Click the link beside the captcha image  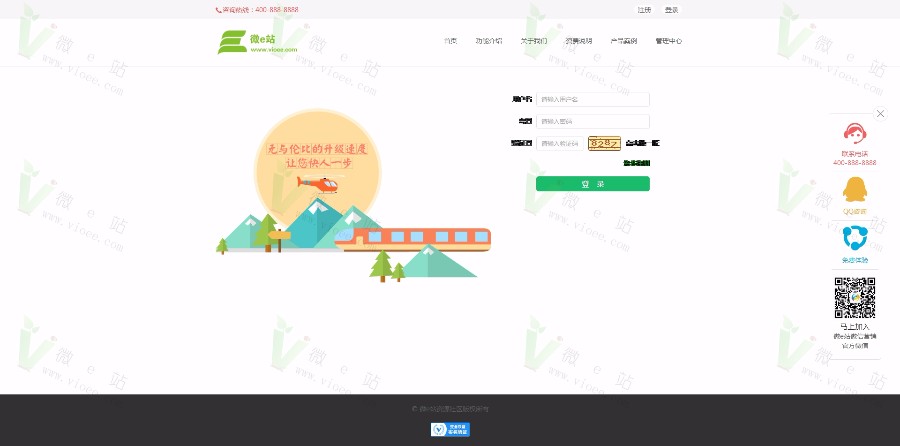[642, 144]
